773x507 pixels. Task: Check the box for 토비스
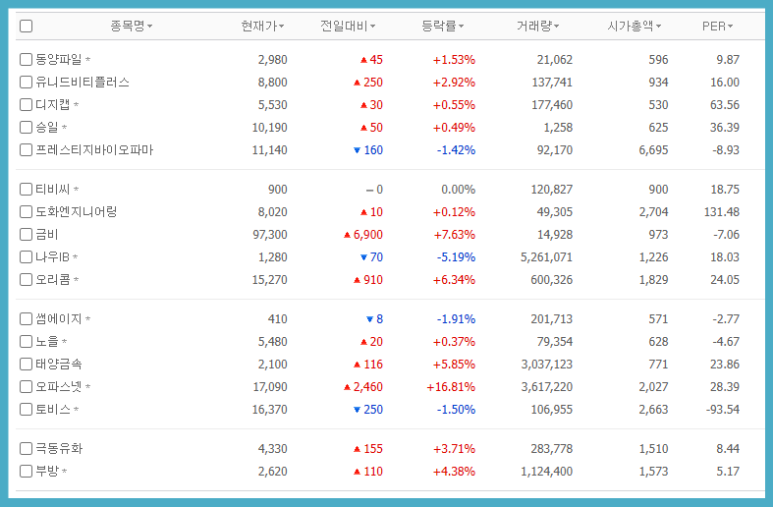point(26,409)
